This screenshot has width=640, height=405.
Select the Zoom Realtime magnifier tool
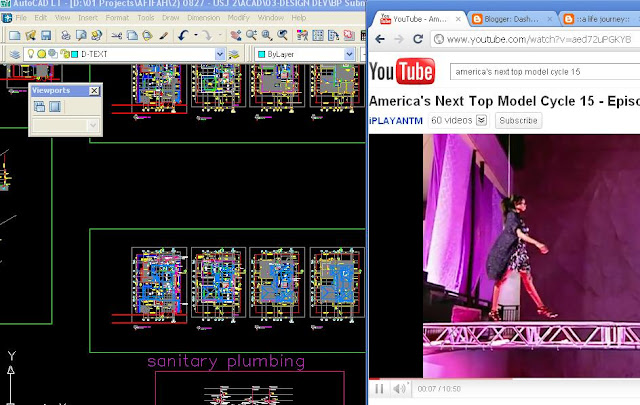[251, 36]
